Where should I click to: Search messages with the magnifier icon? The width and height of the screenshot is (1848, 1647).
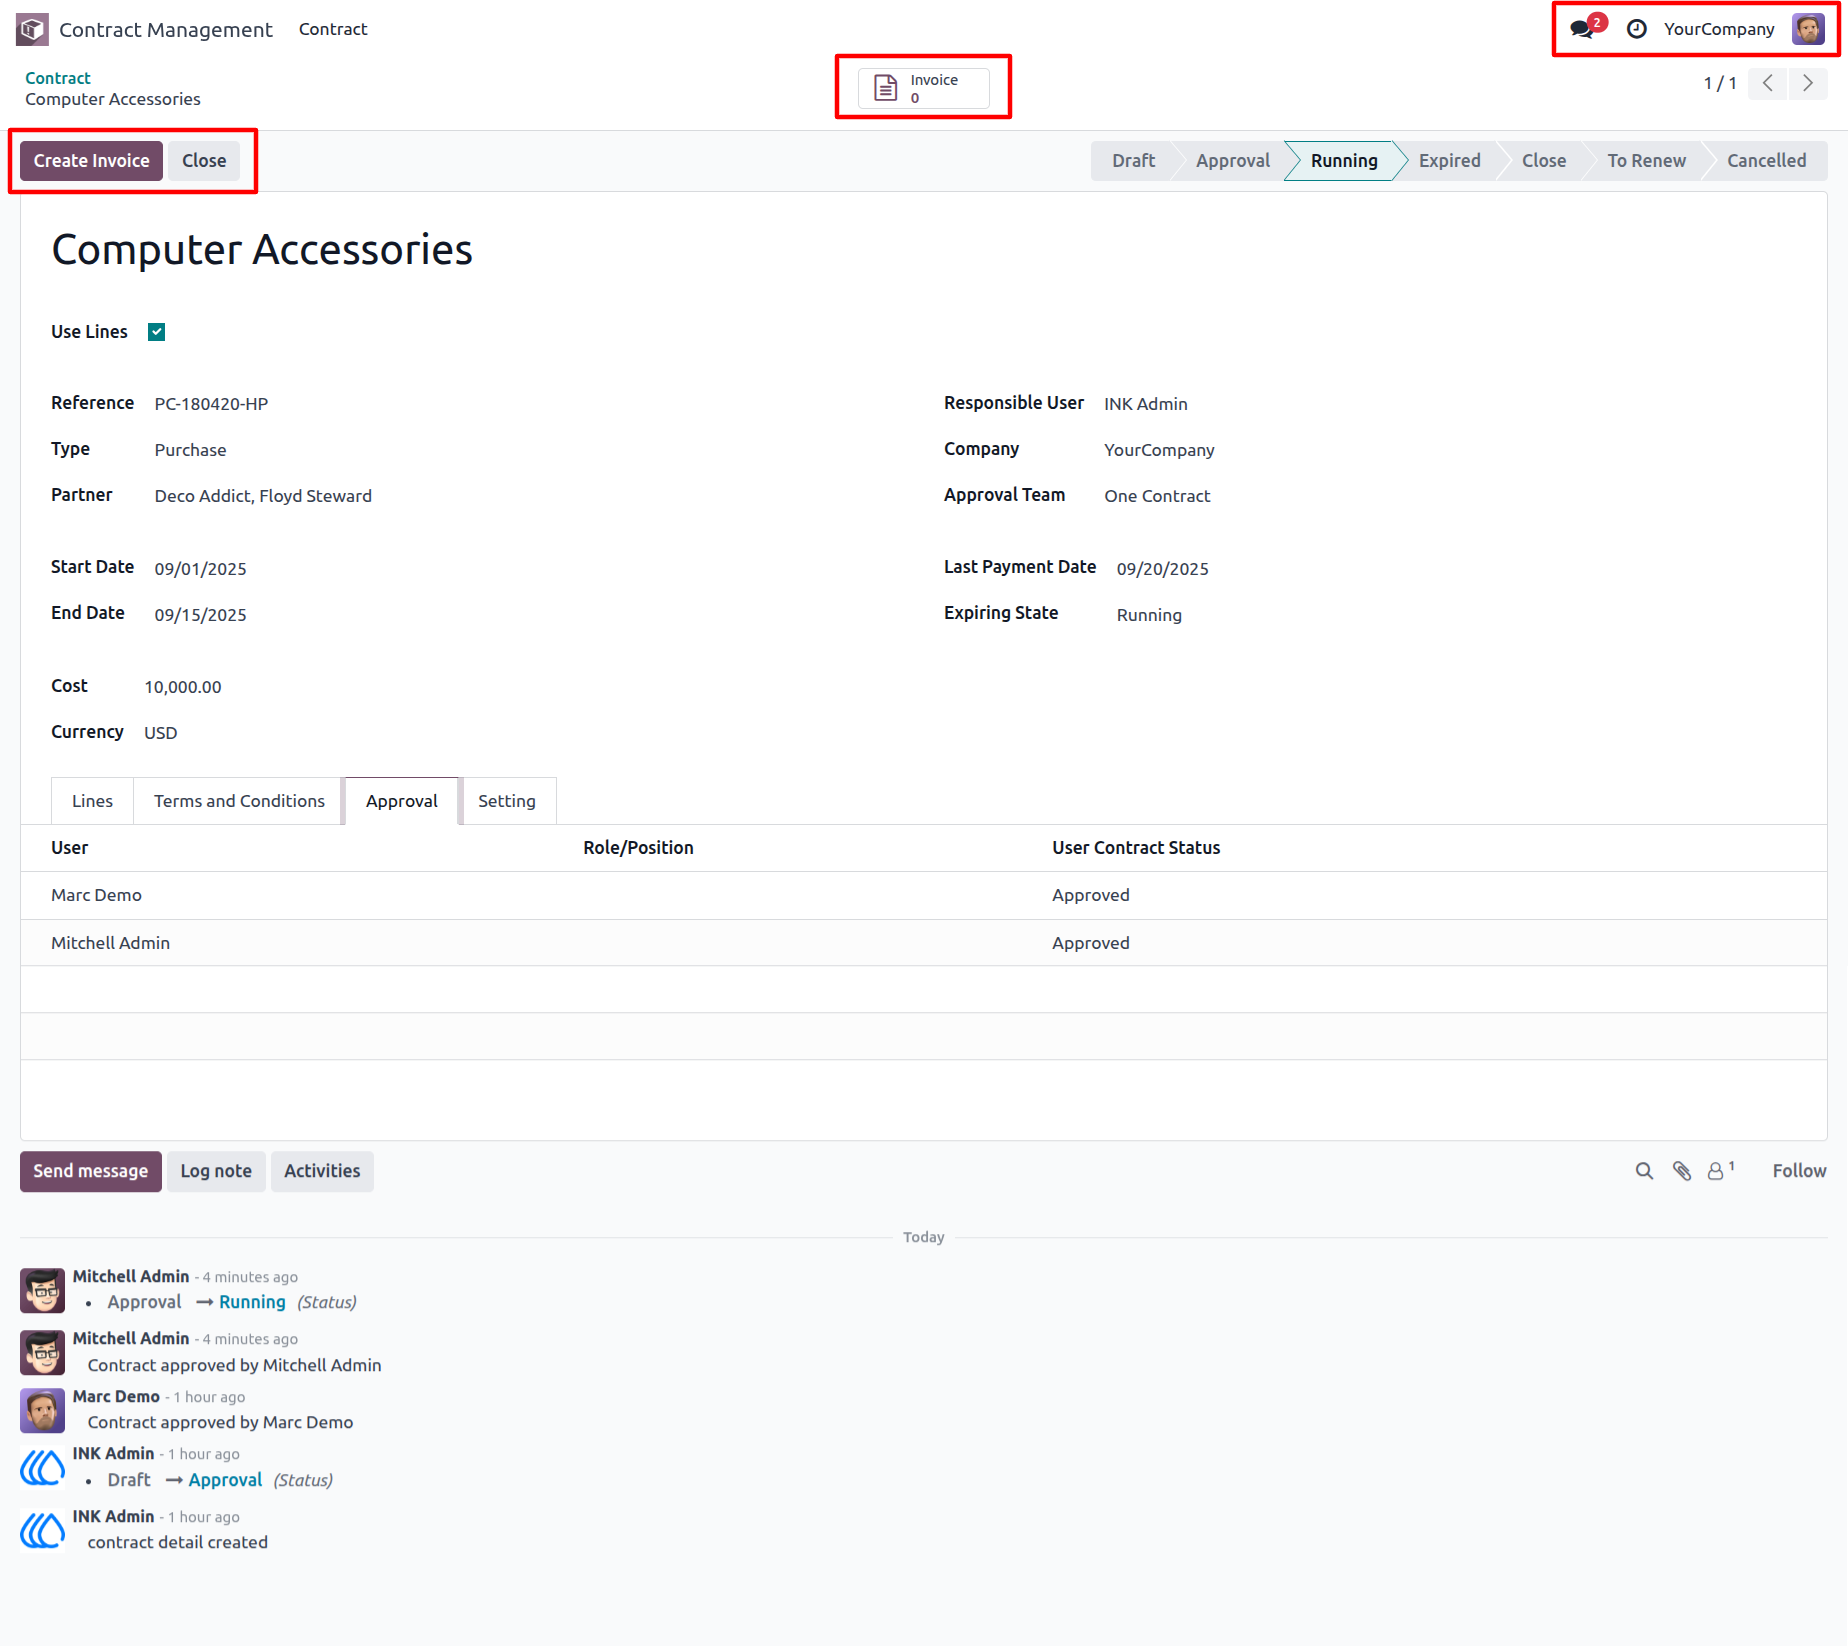[x=1644, y=1171]
